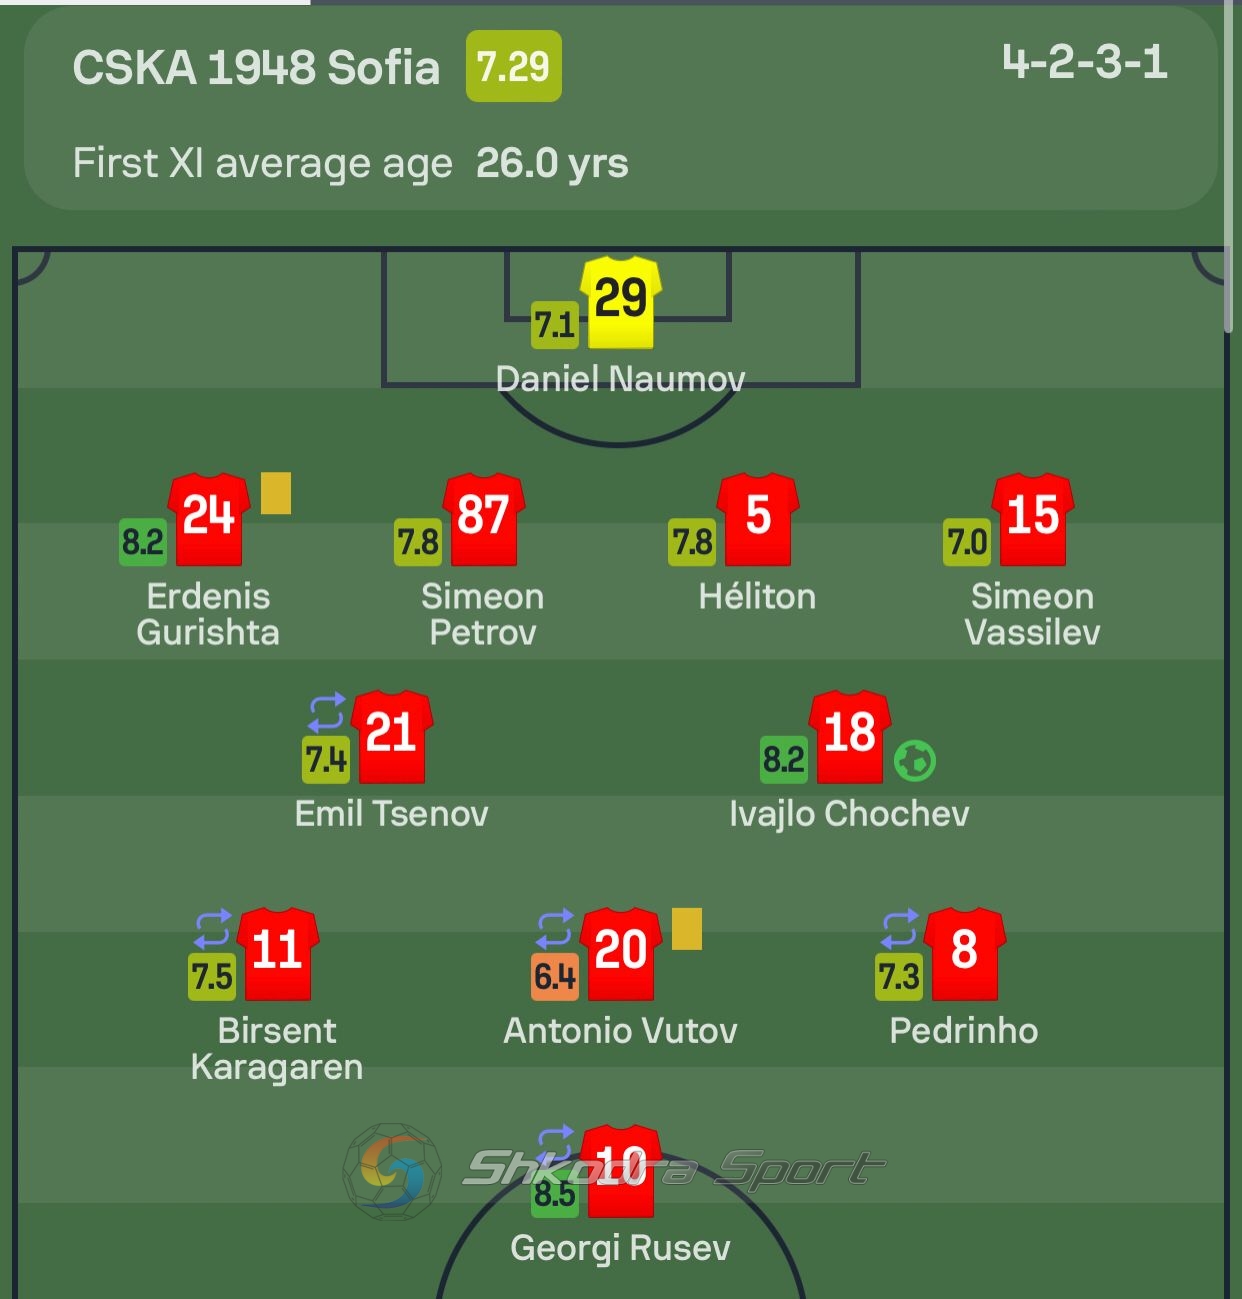This screenshot has height=1299, width=1242.
Task: Tap the yellow card beside Antonio Vutov
Action: [x=687, y=928]
